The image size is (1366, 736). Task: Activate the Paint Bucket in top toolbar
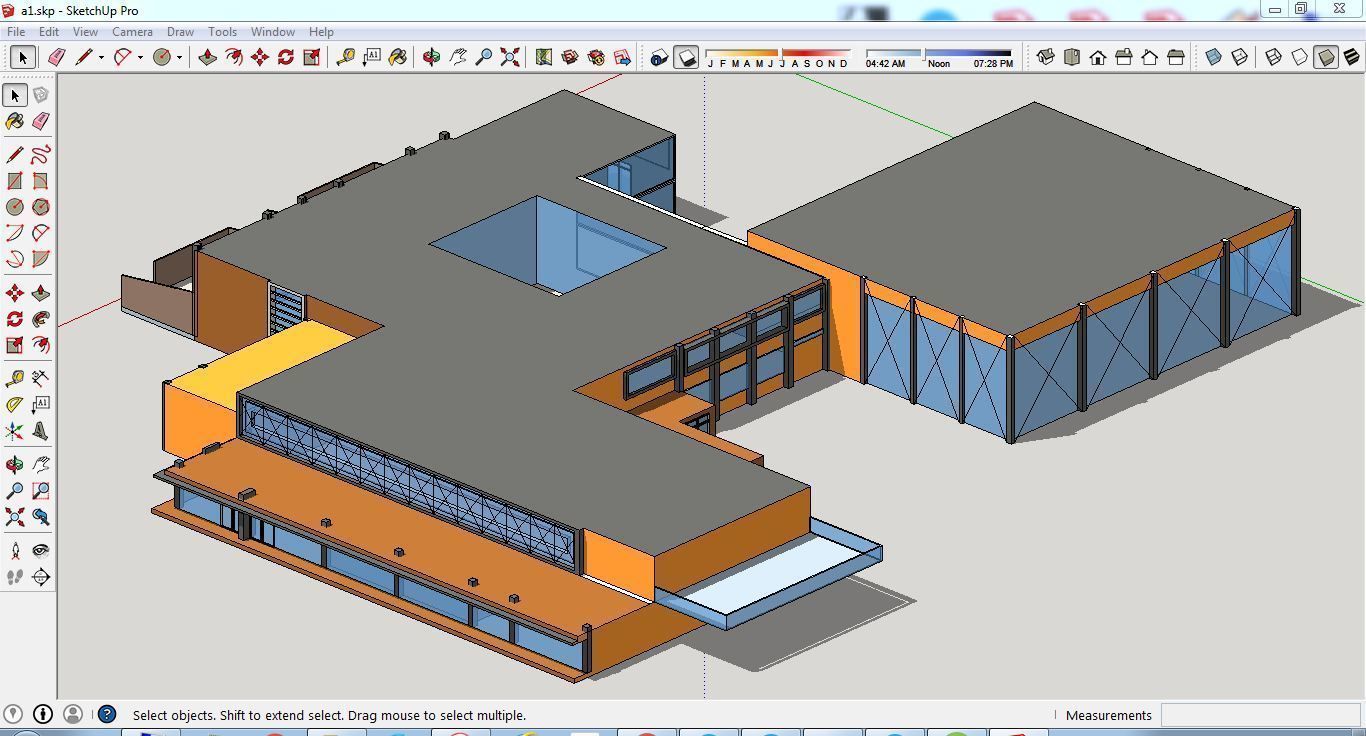click(x=398, y=57)
